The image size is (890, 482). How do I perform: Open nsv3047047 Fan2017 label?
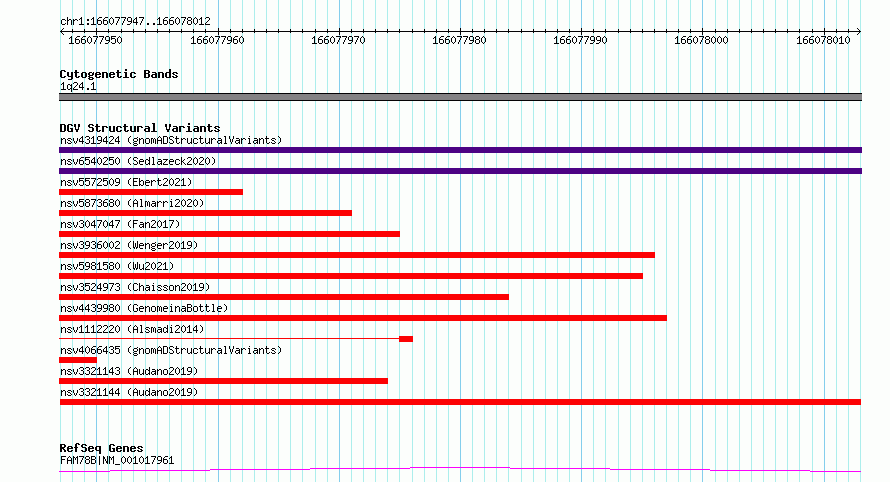(120, 224)
